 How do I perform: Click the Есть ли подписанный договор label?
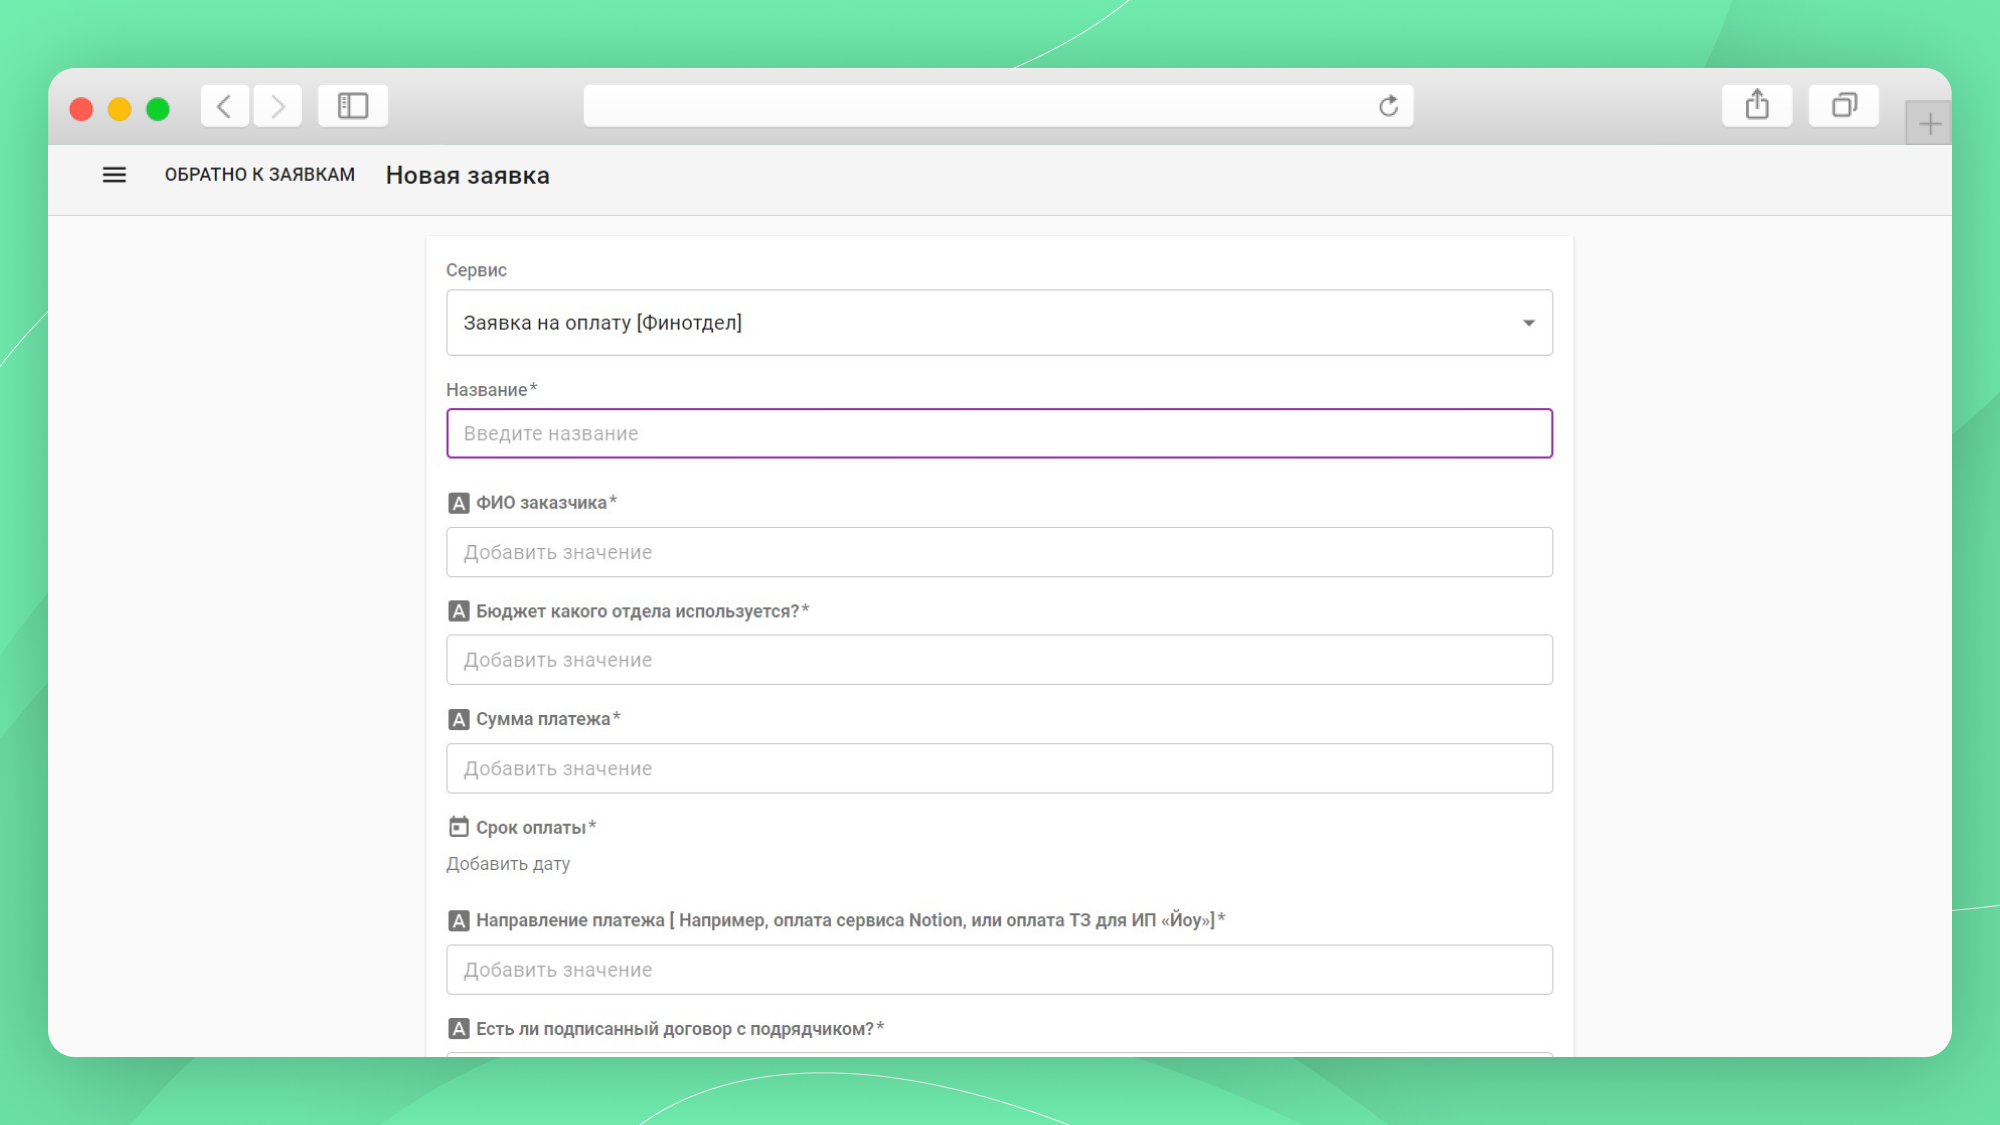coord(680,1029)
